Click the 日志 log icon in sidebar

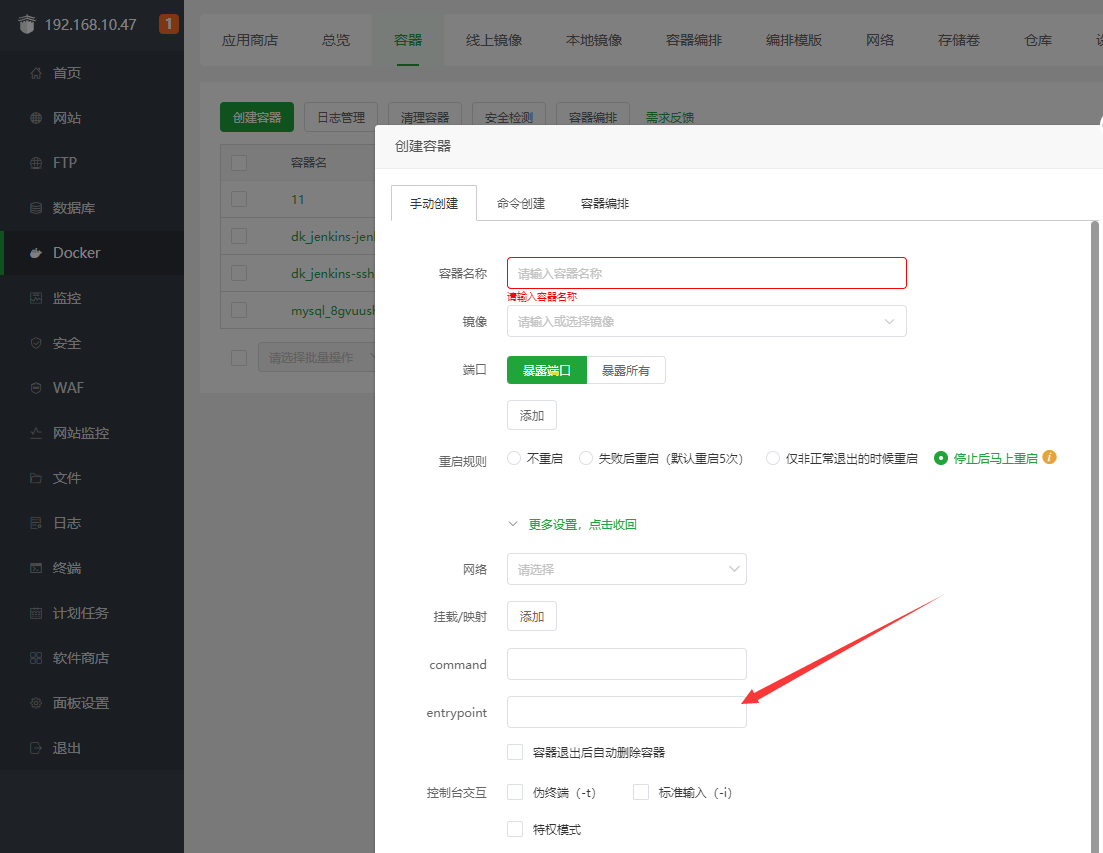[x=36, y=523]
